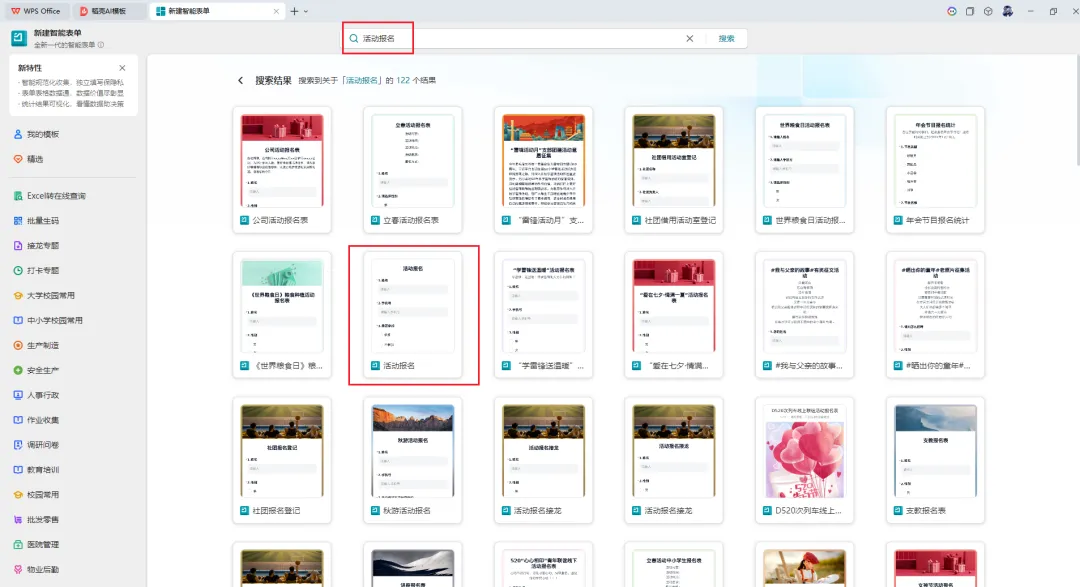
Task: Open 我的模板 in the sidebar
Action: [37, 134]
